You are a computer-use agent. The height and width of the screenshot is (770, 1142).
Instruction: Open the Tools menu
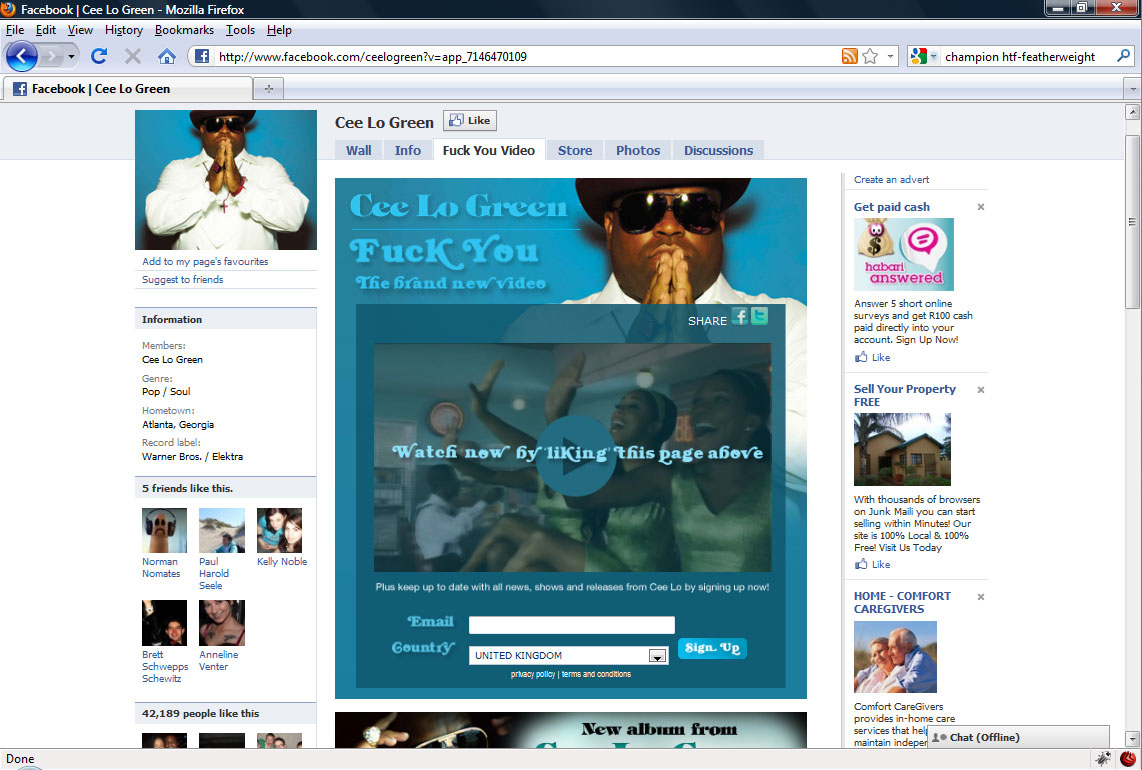tap(240, 30)
